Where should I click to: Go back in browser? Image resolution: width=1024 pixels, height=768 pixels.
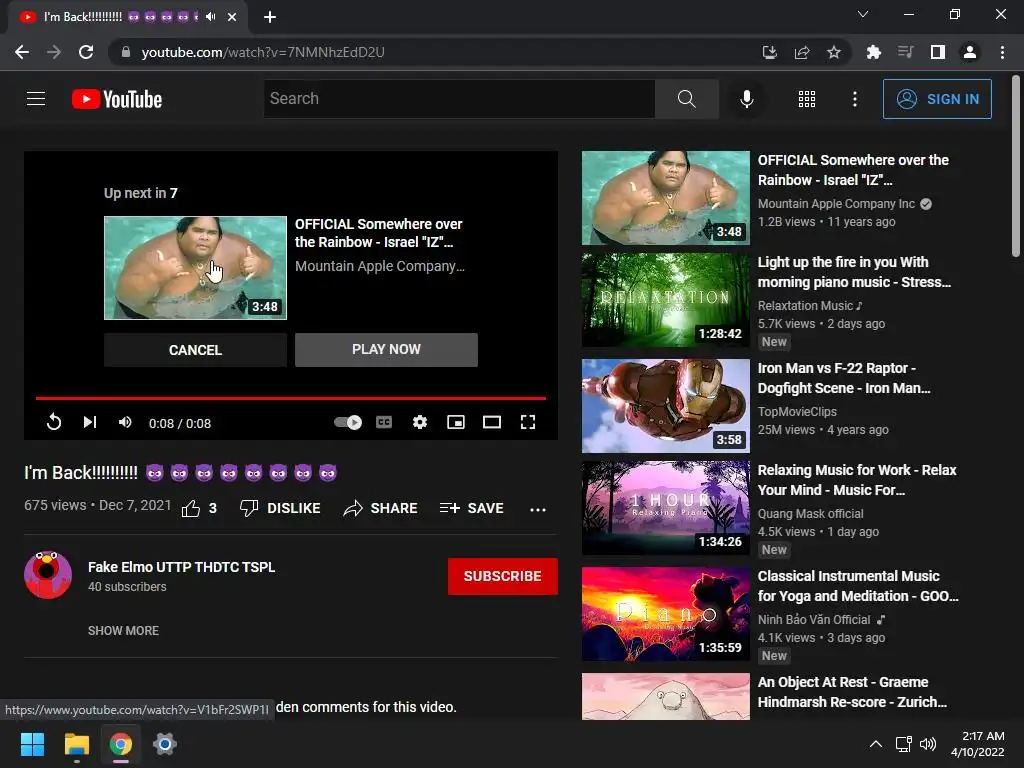(x=22, y=52)
